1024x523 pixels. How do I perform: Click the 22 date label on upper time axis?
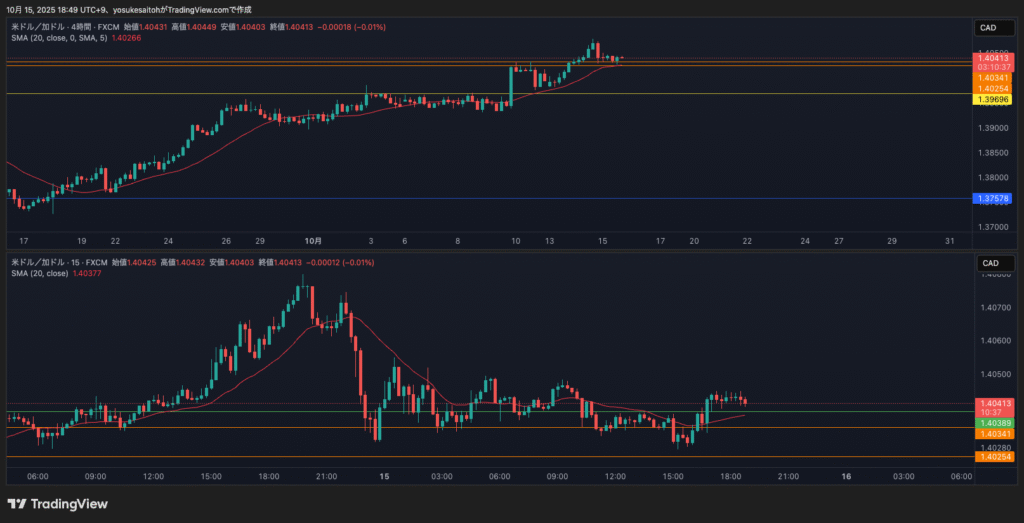pyautogui.click(x=747, y=241)
